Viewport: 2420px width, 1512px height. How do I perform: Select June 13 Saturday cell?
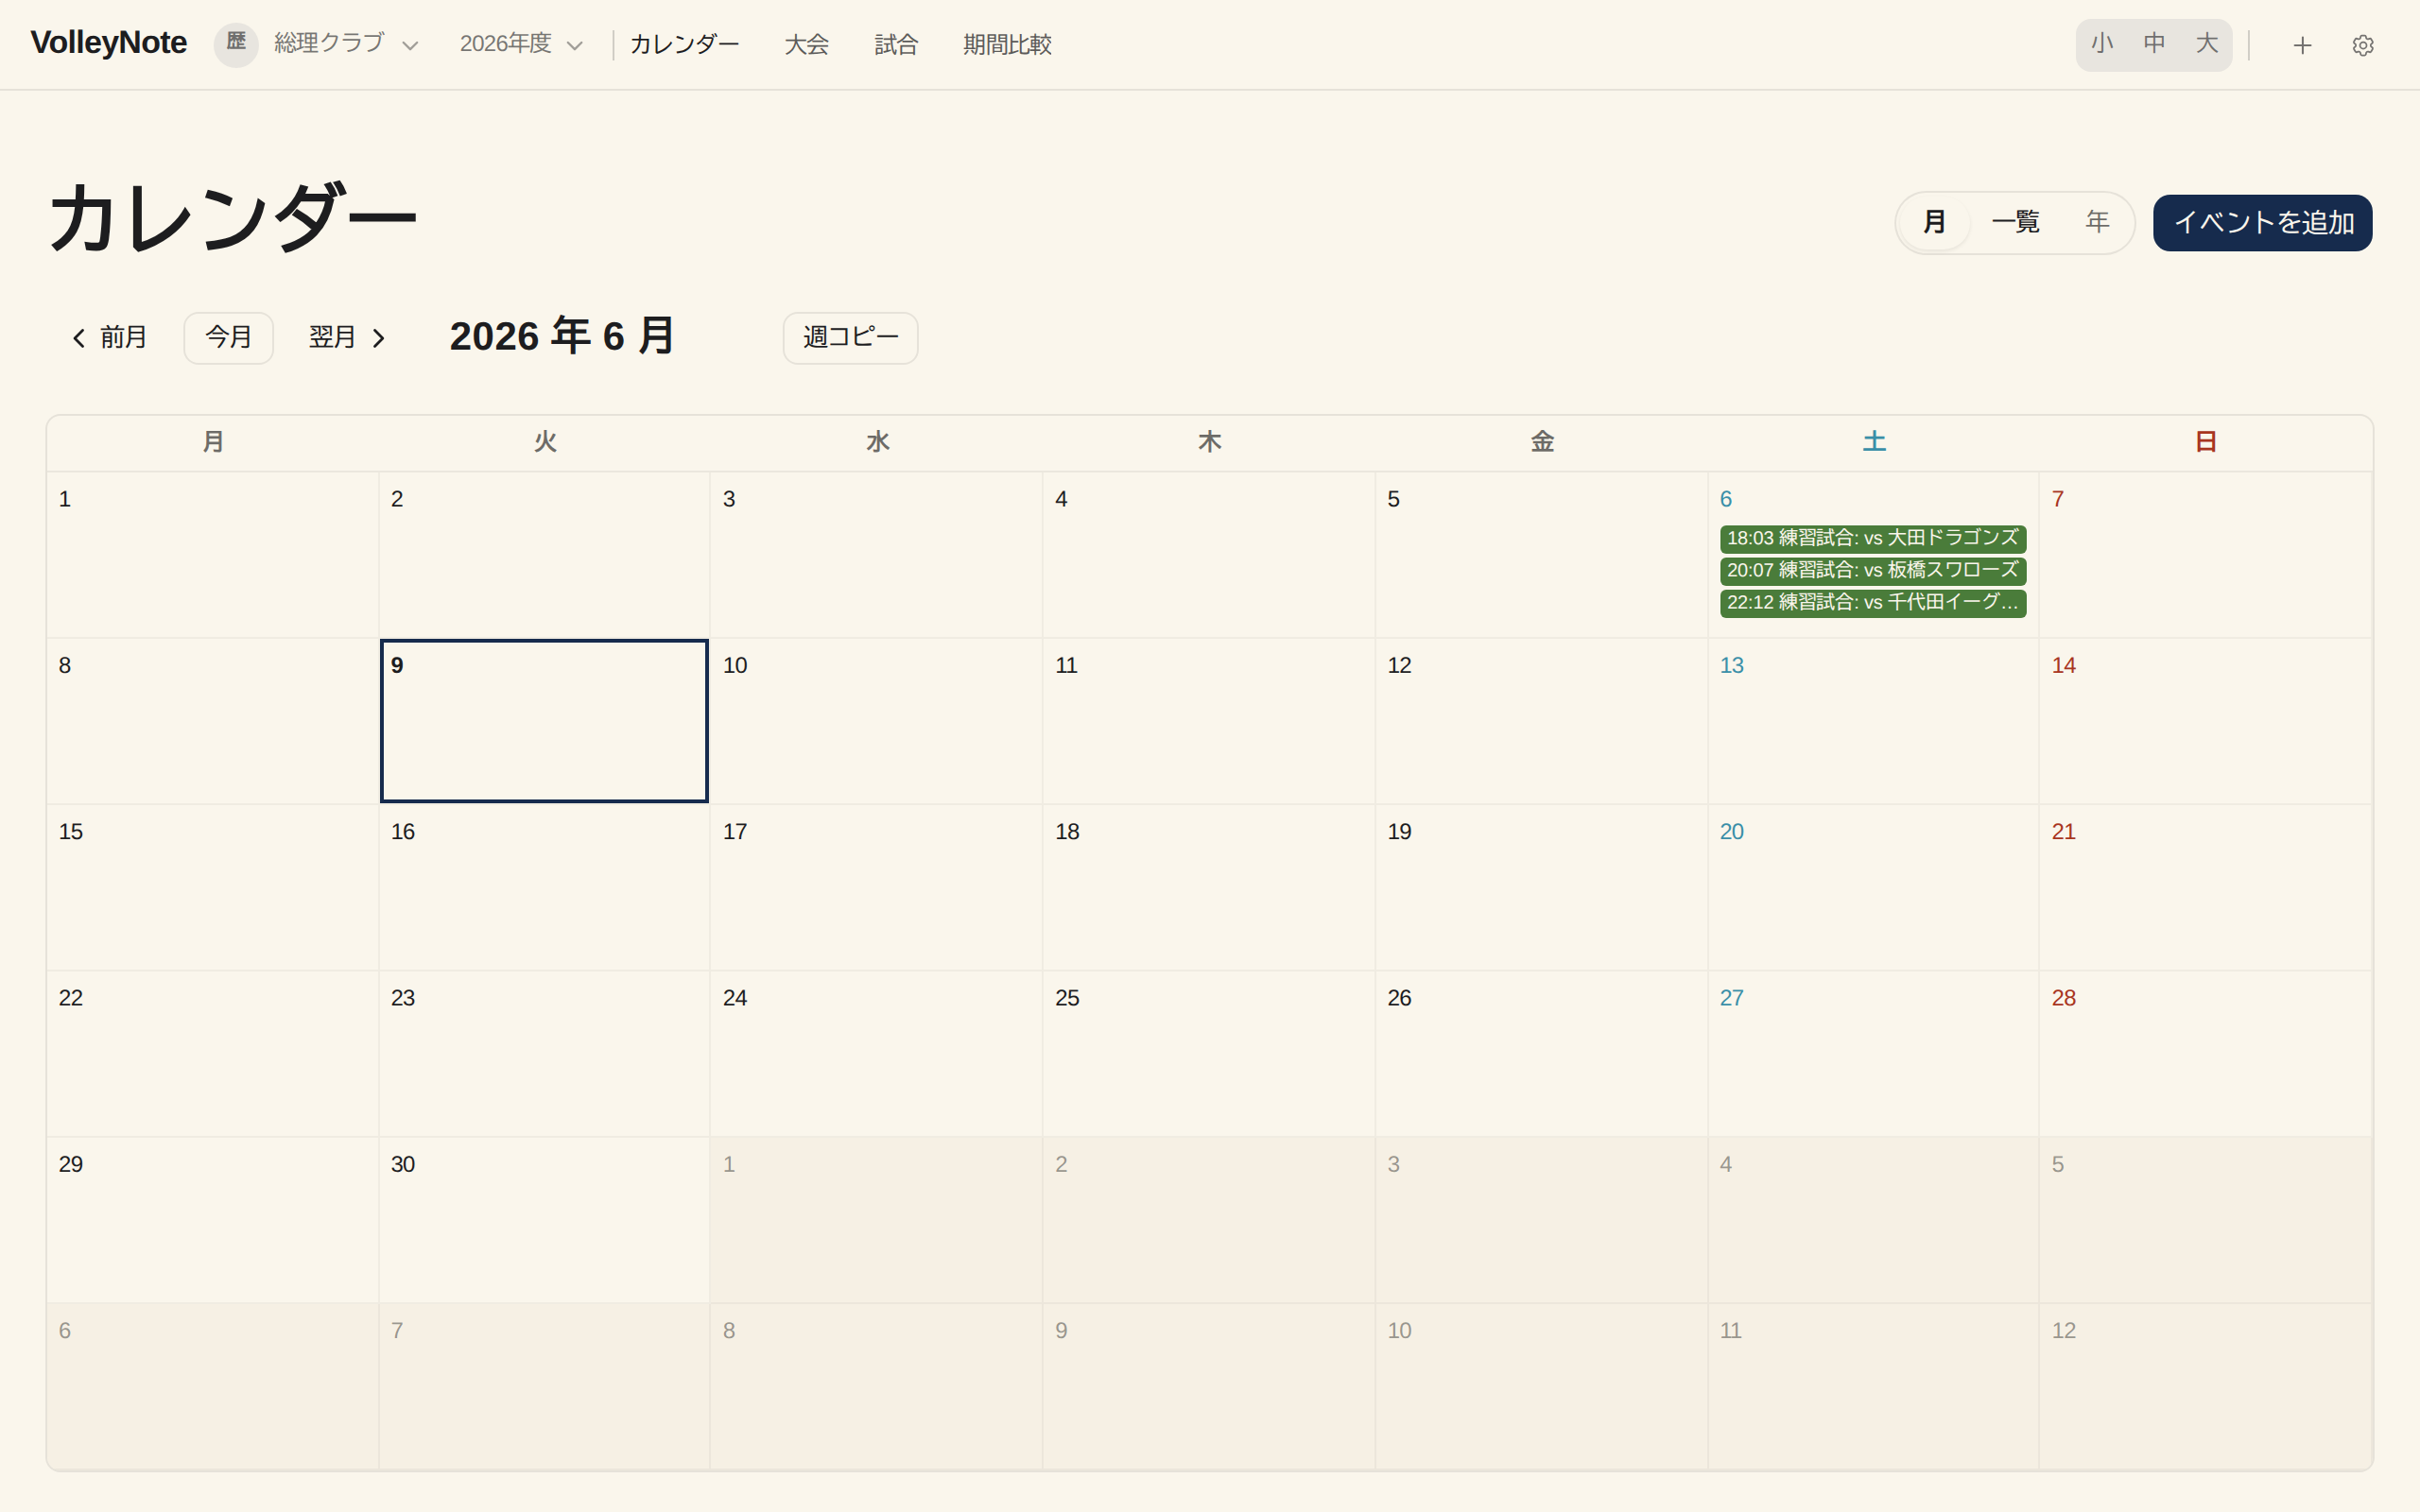pyautogui.click(x=1873, y=721)
